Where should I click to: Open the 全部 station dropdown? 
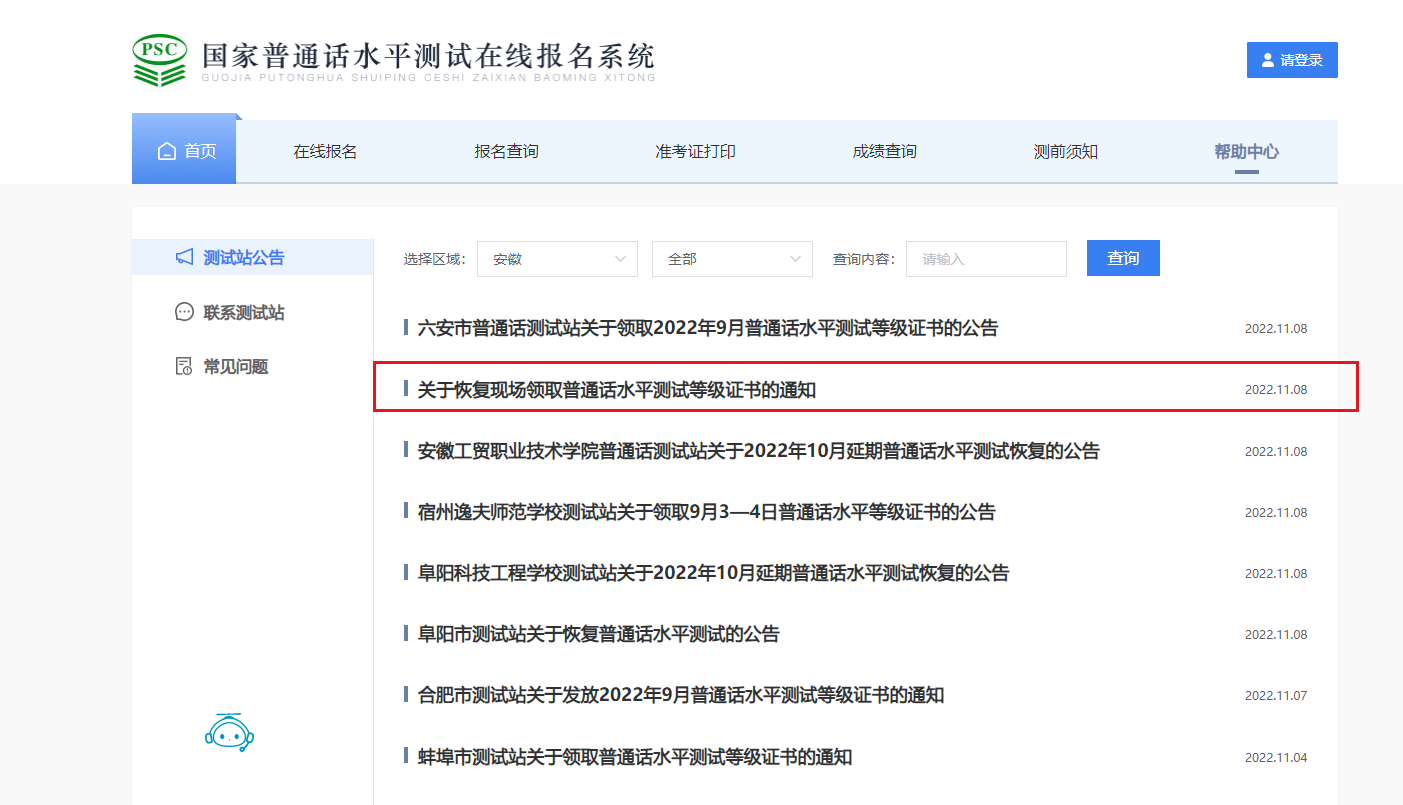click(x=732, y=259)
